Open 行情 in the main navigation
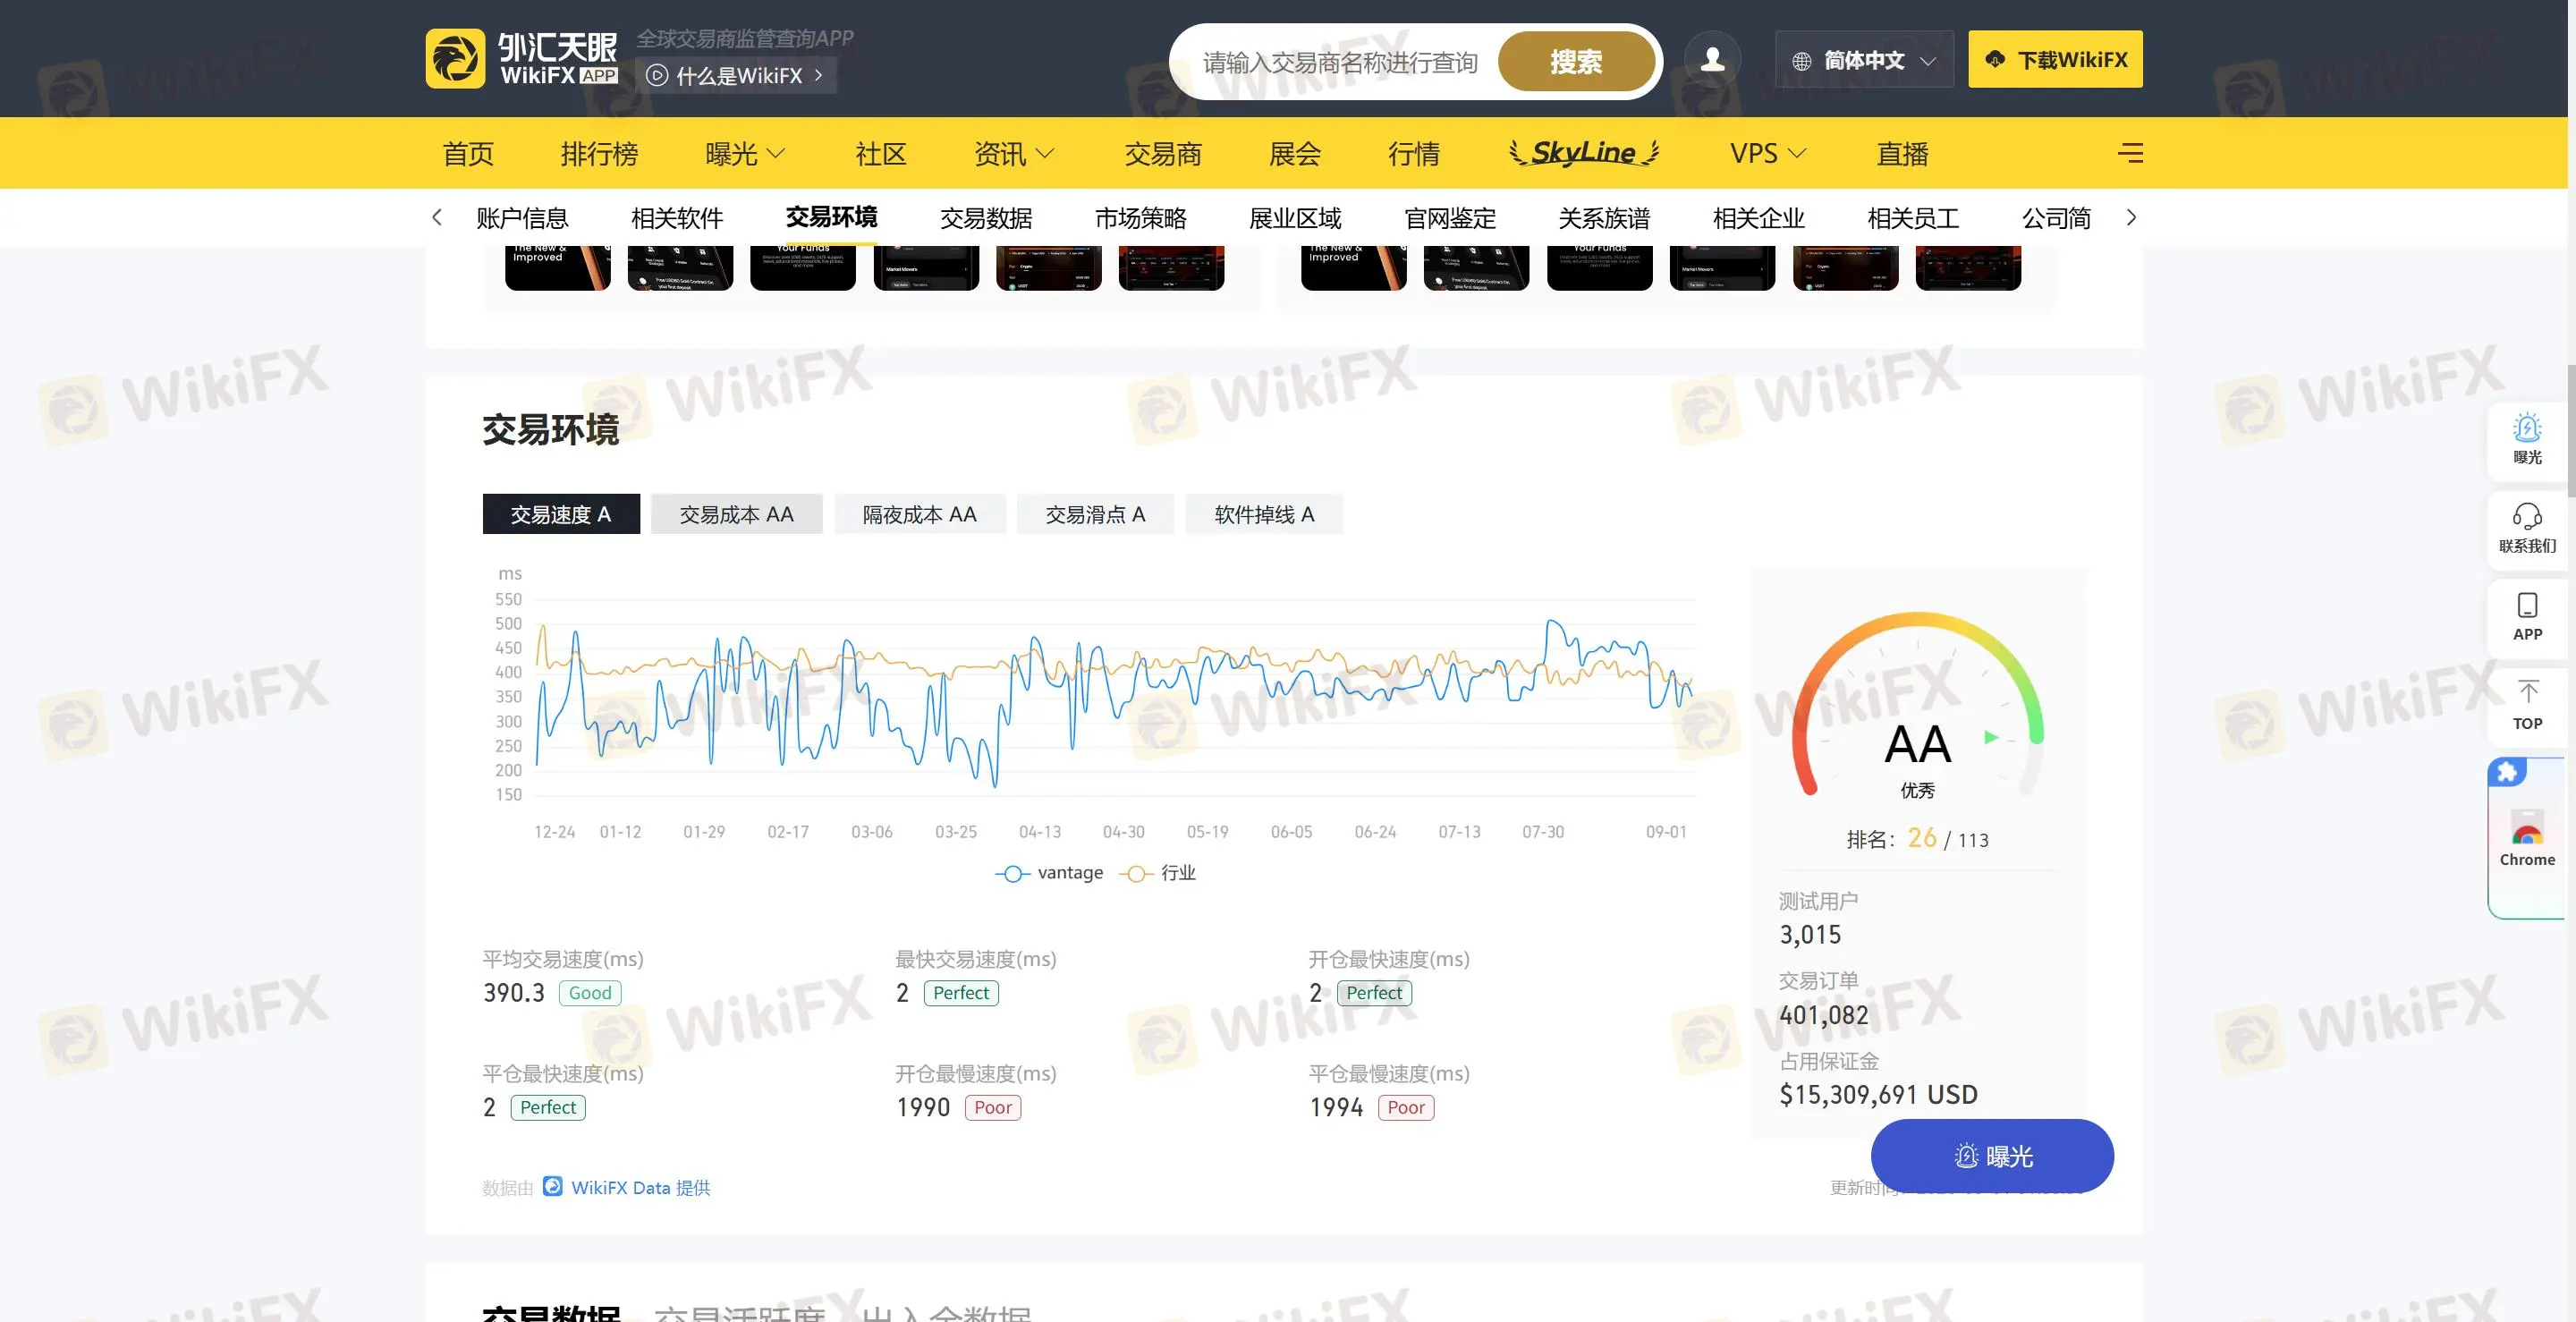Image resolution: width=2576 pixels, height=1322 pixels. pyautogui.click(x=1414, y=153)
